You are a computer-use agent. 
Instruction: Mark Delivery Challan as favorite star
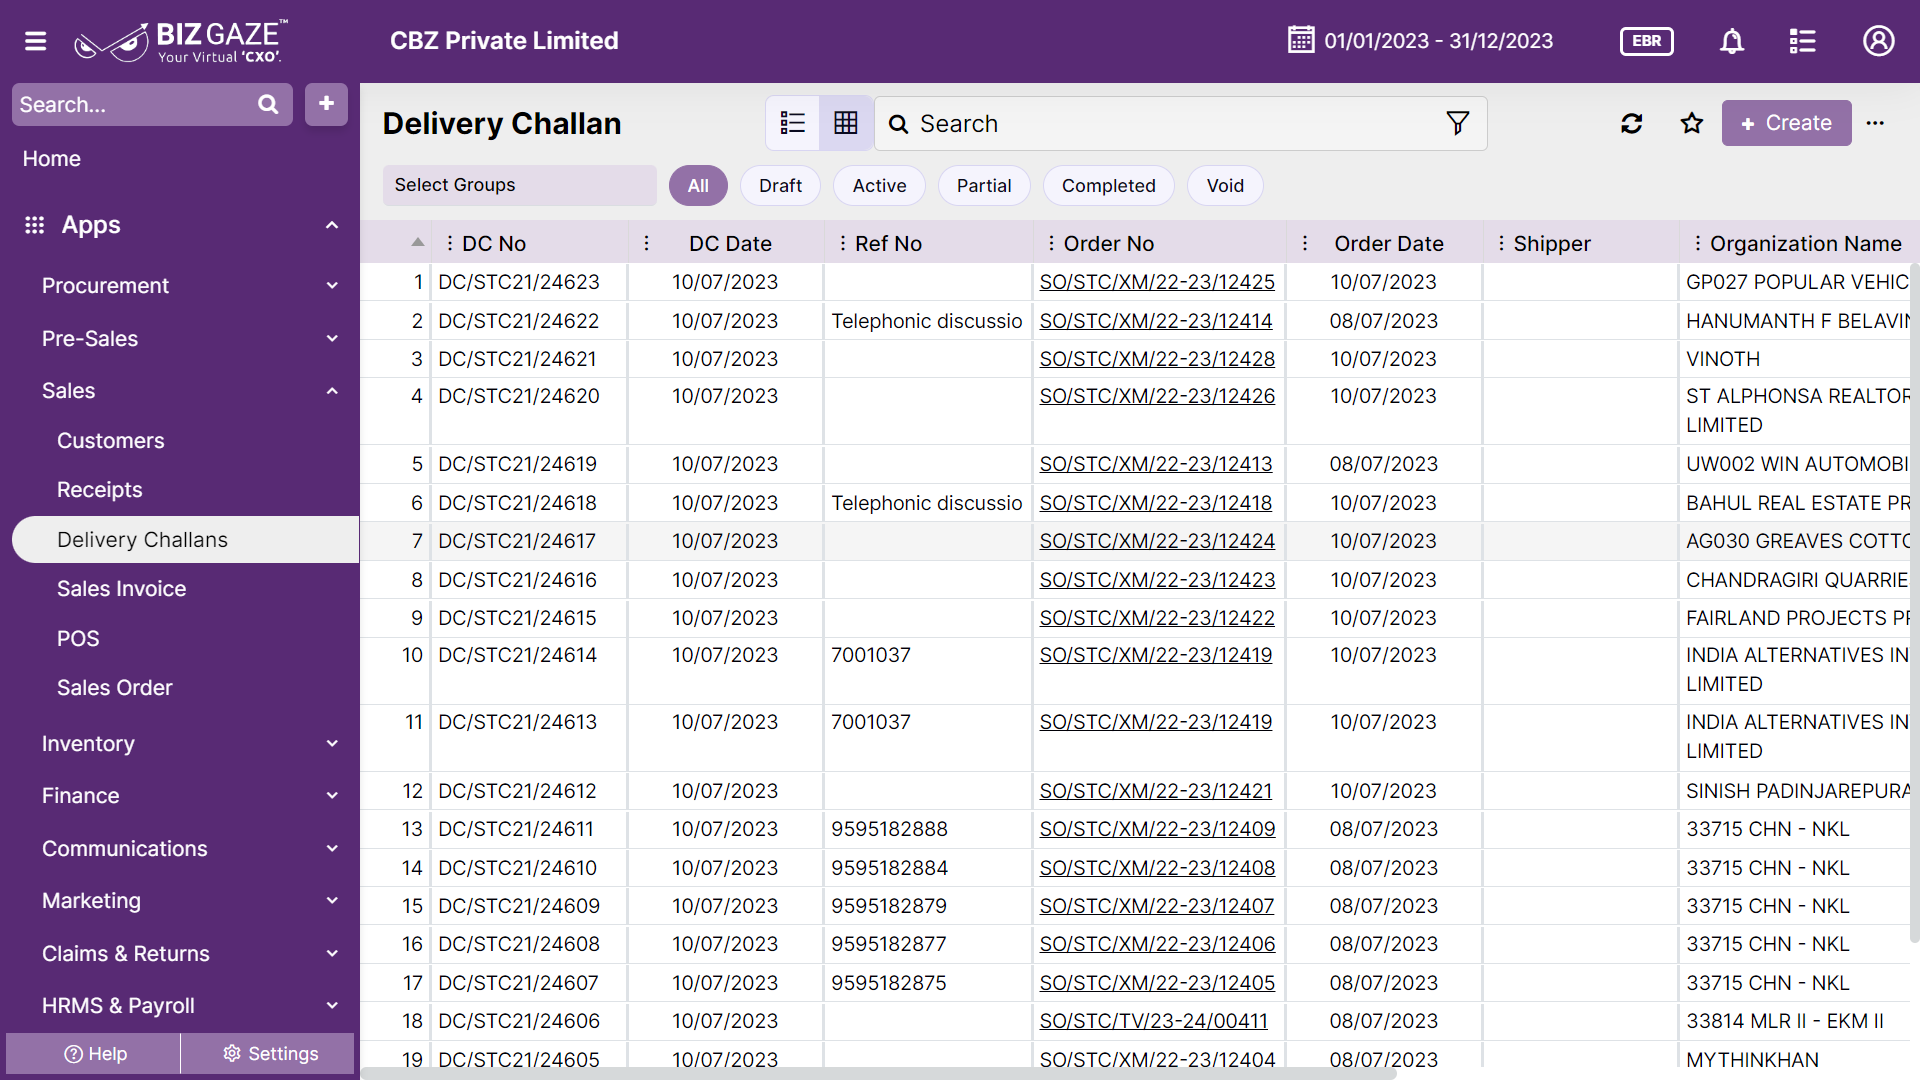coord(1692,123)
